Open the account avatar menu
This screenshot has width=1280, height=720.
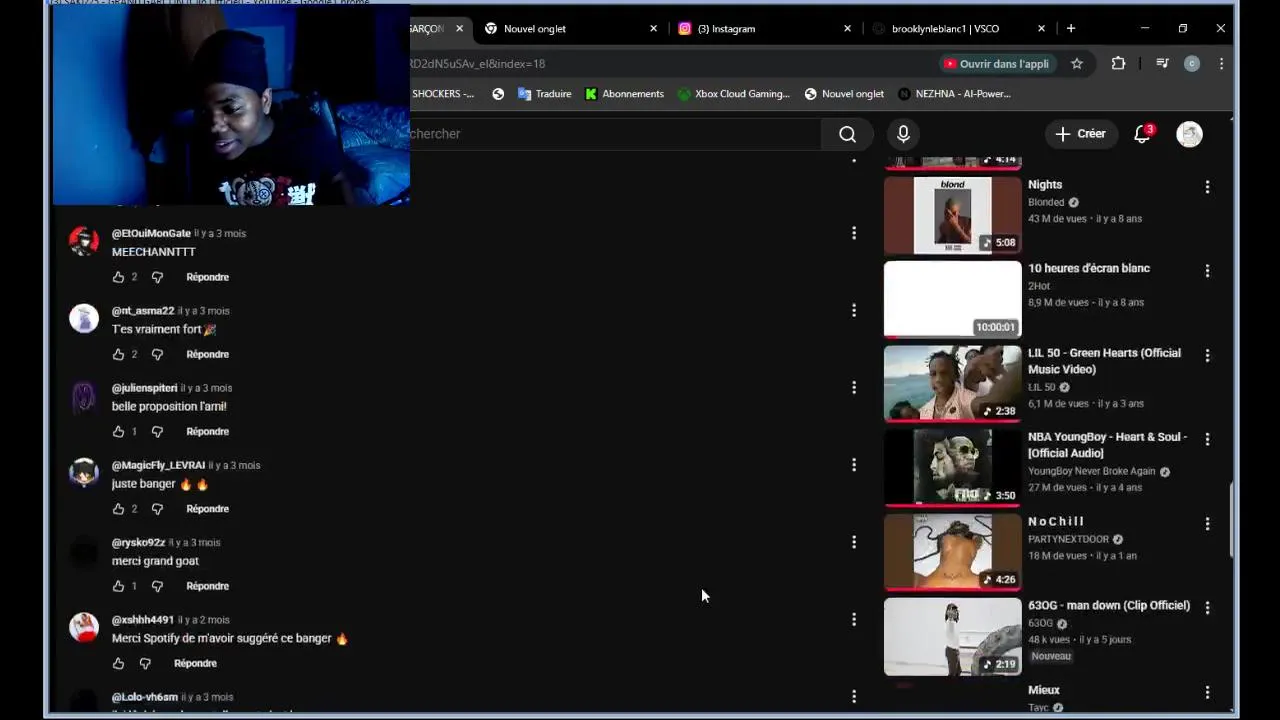(x=1189, y=134)
